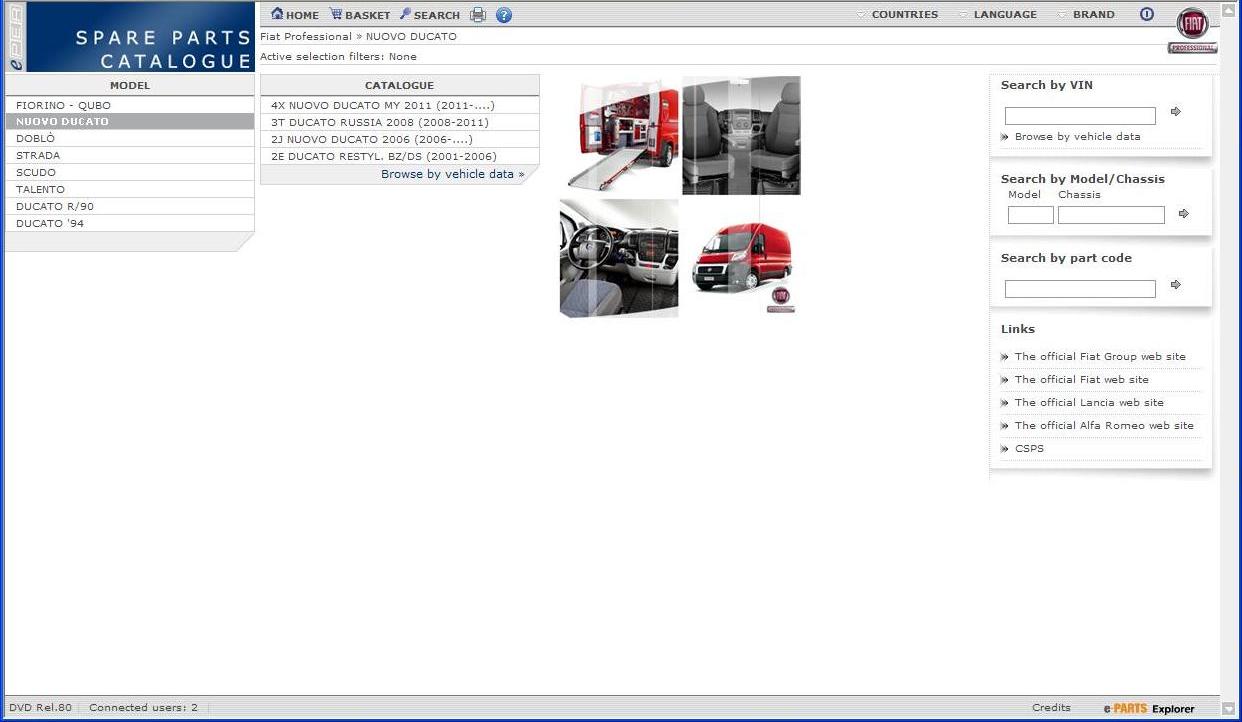Open 3T DUCATO RUSSIA 2008 catalogue
The width and height of the screenshot is (1242, 722).
(400, 122)
